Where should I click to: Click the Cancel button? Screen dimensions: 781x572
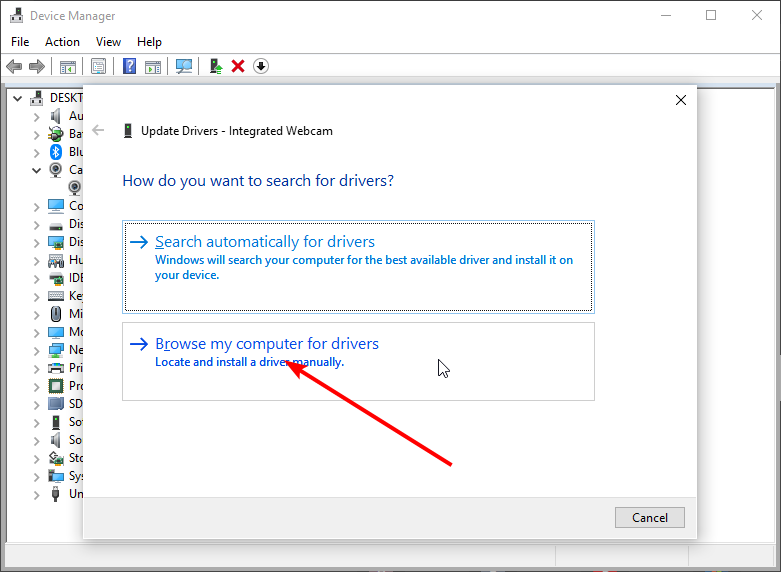coord(649,517)
